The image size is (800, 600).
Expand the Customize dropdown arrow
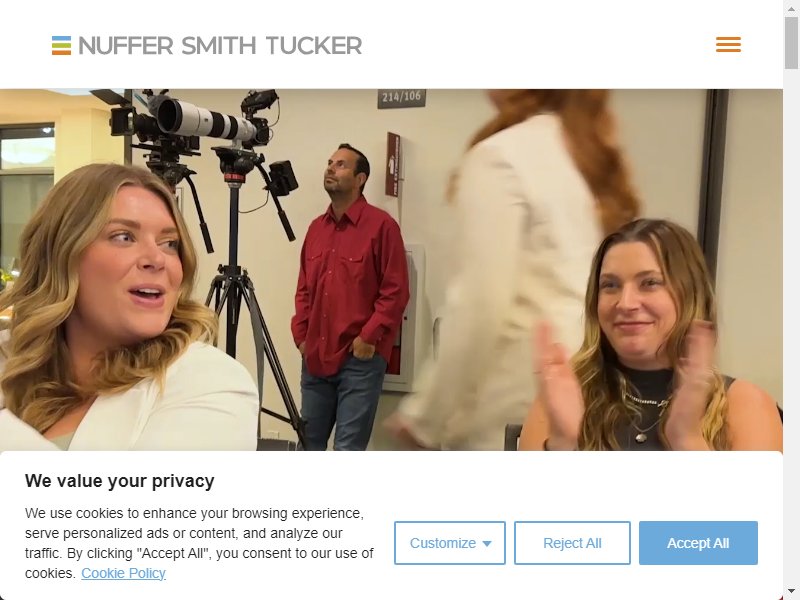(487, 543)
